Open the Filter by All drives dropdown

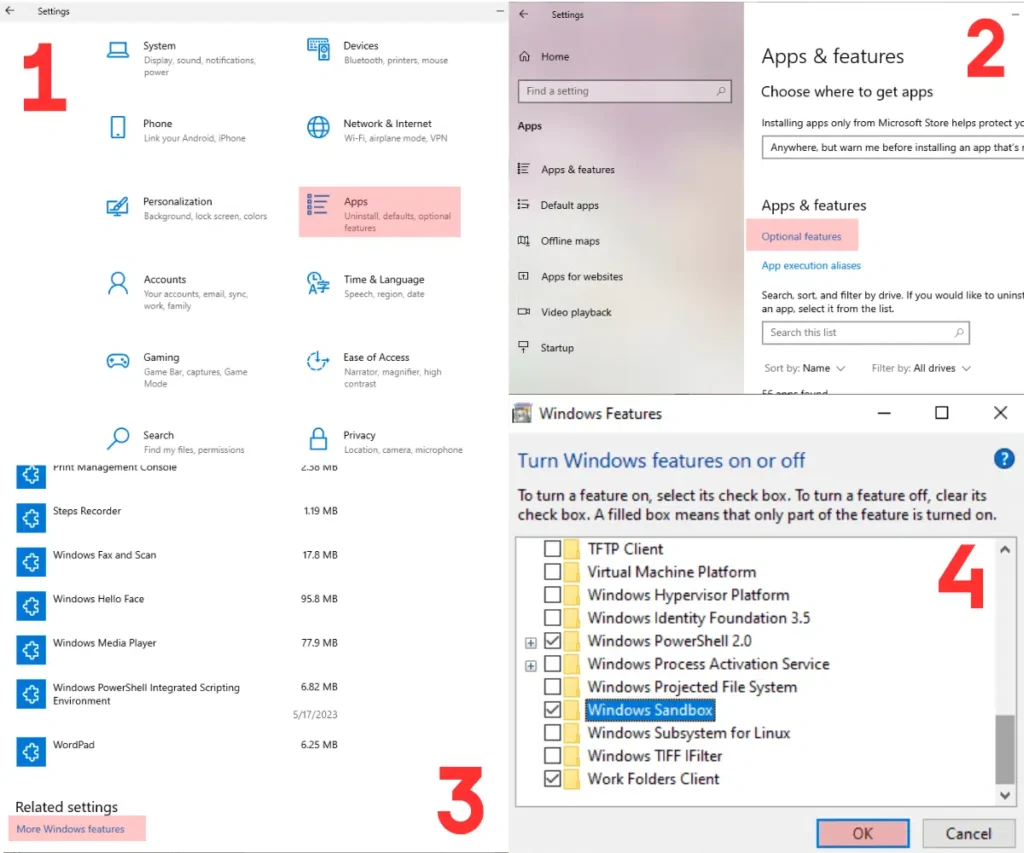click(921, 368)
